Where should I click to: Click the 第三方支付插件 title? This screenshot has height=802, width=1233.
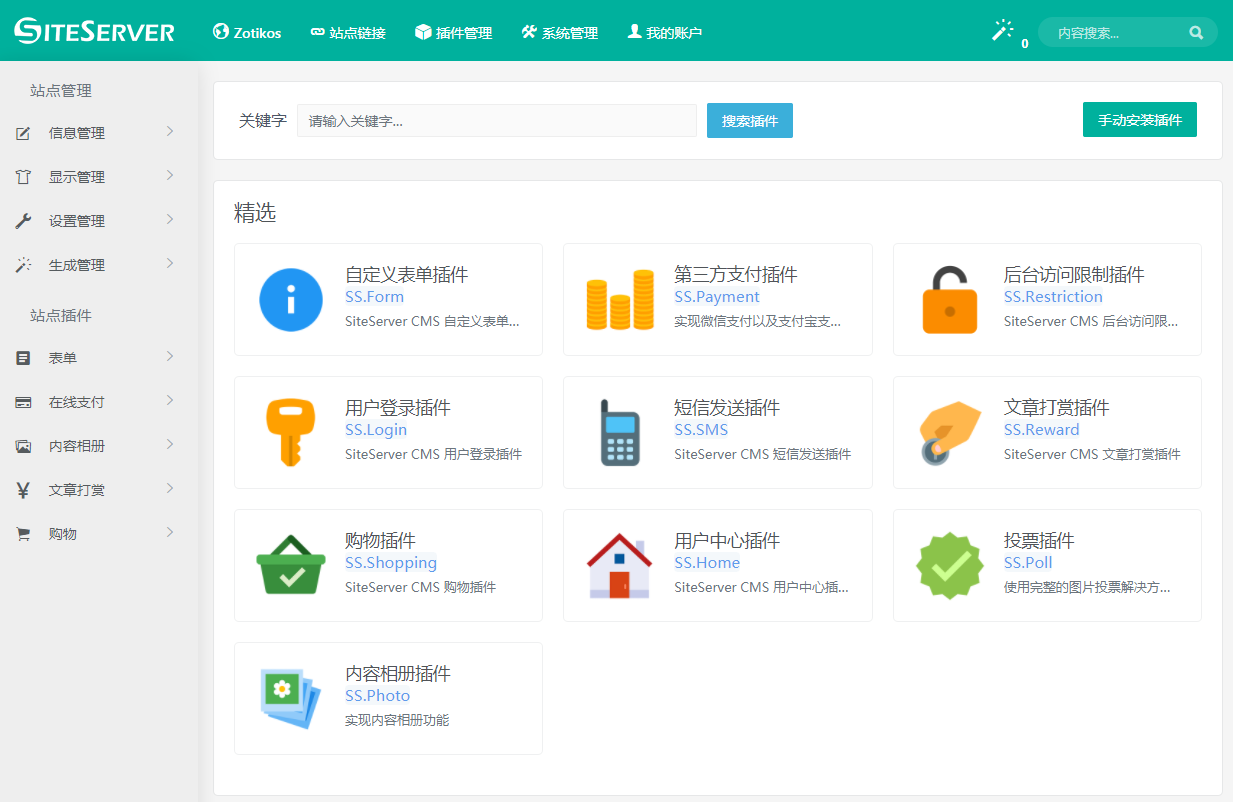click(736, 275)
